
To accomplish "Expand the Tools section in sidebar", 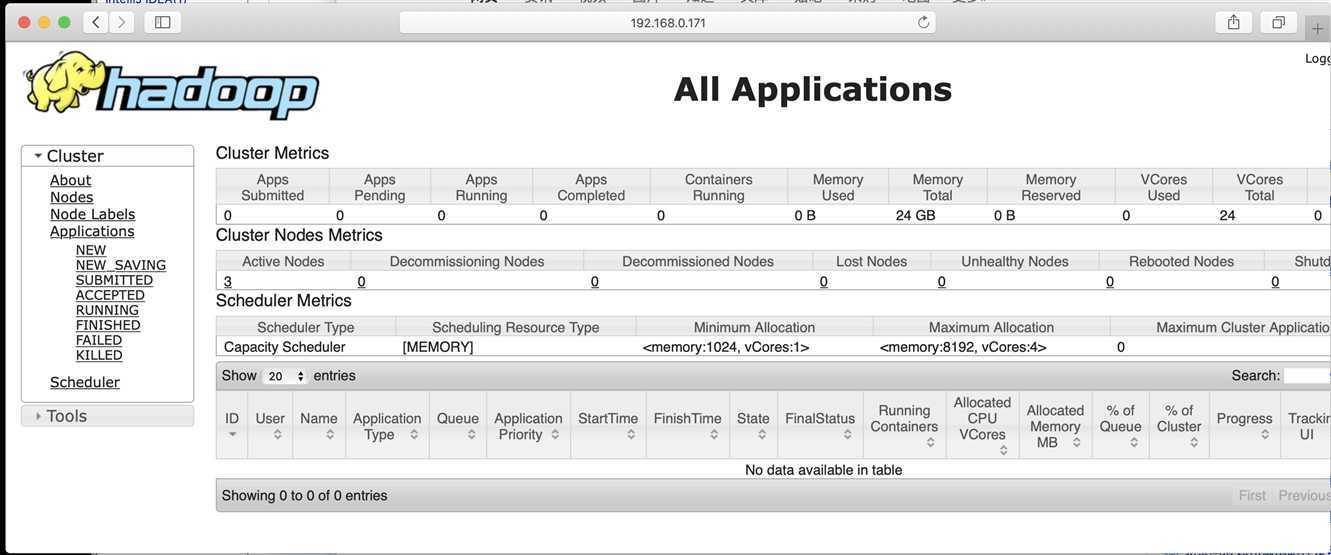I will pos(107,416).
